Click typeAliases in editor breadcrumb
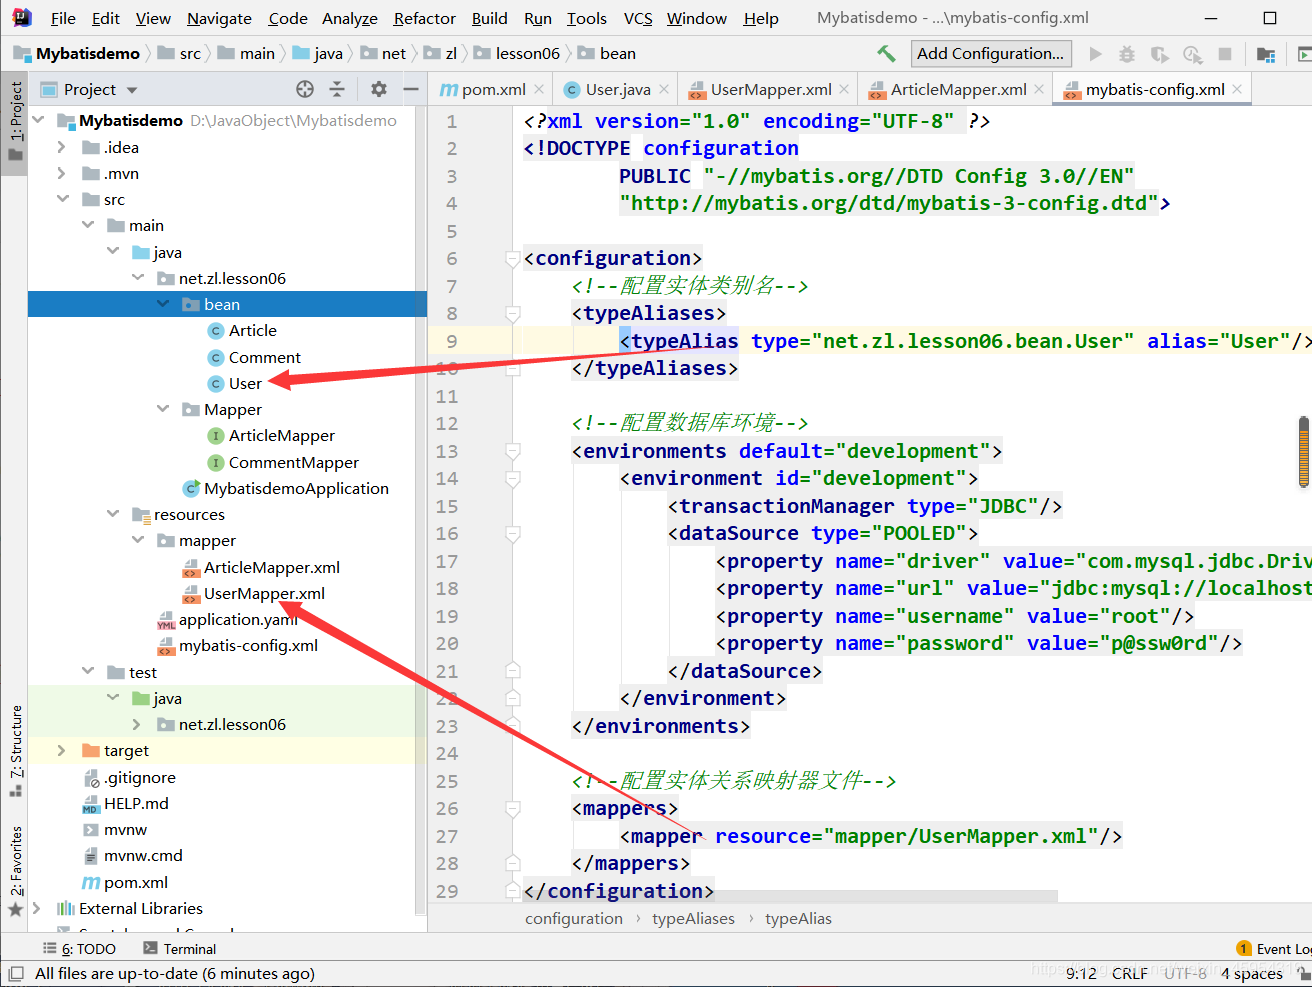The width and height of the screenshot is (1312, 987). (693, 918)
